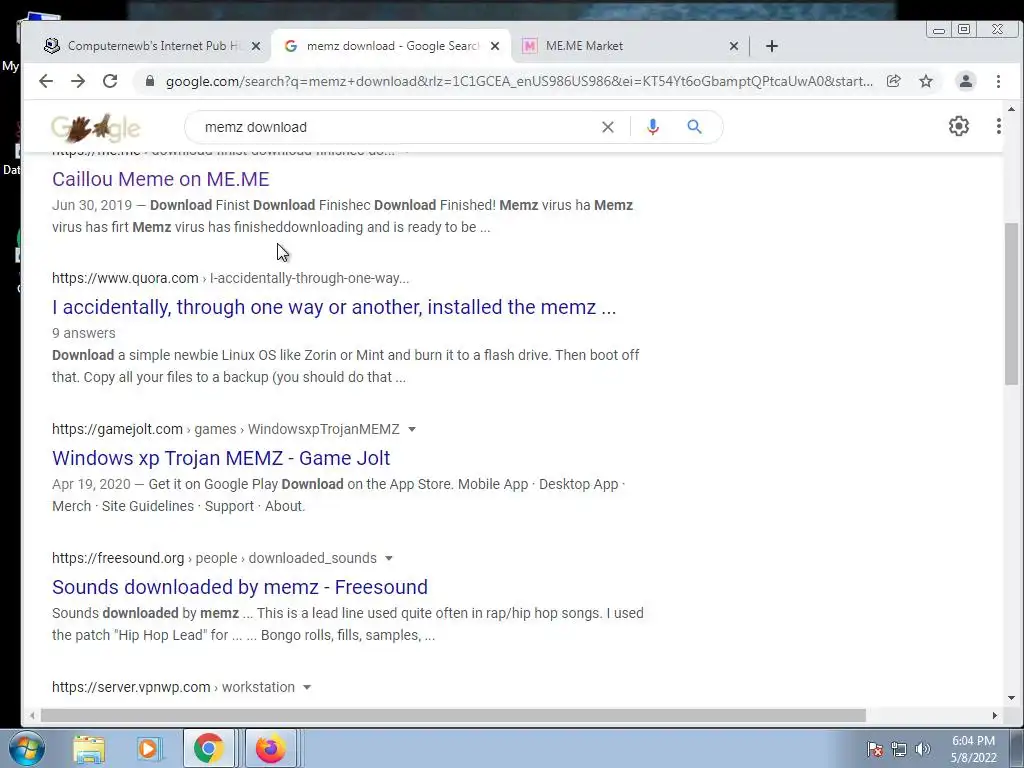The height and width of the screenshot is (768, 1024).
Task: Submit search with the magnifying glass icon
Action: [694, 127]
